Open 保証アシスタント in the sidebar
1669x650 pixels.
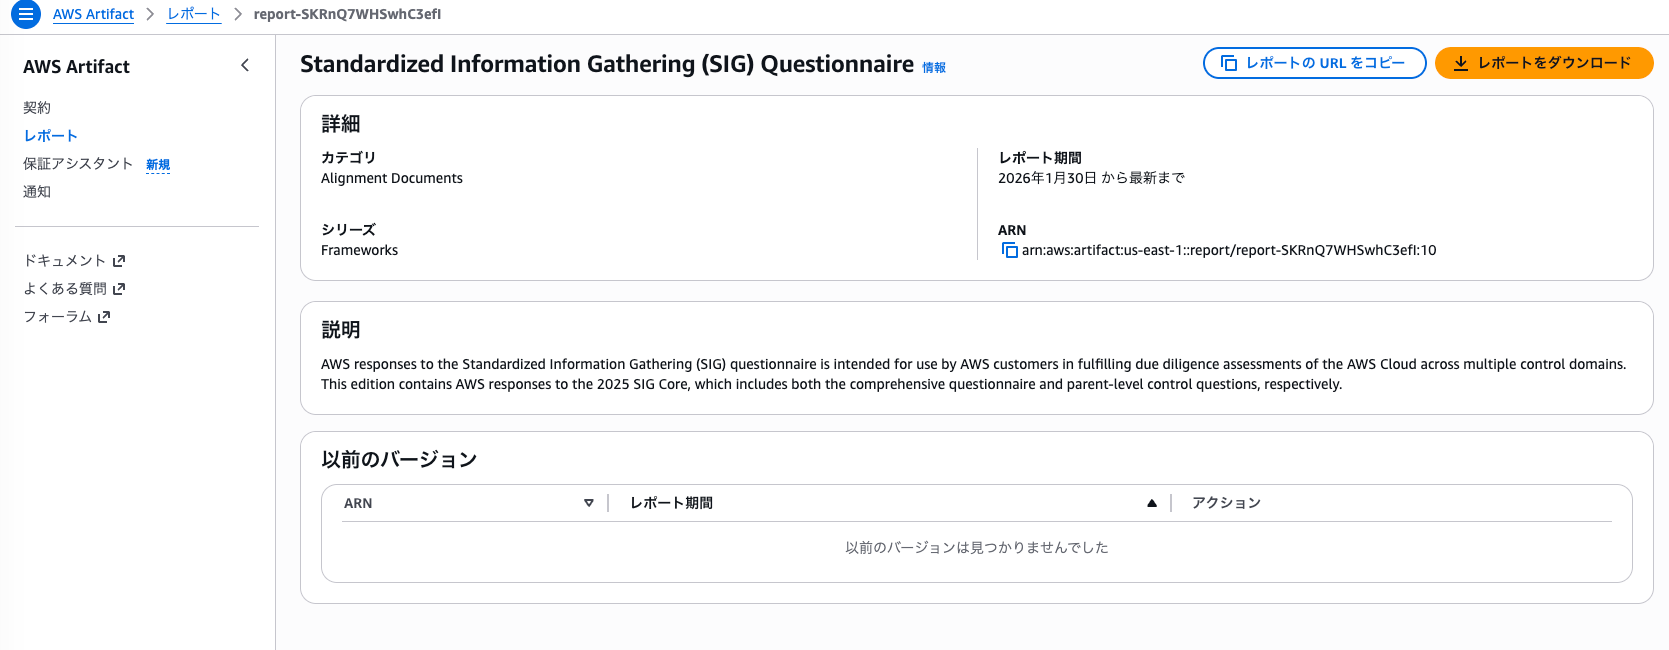click(78, 163)
